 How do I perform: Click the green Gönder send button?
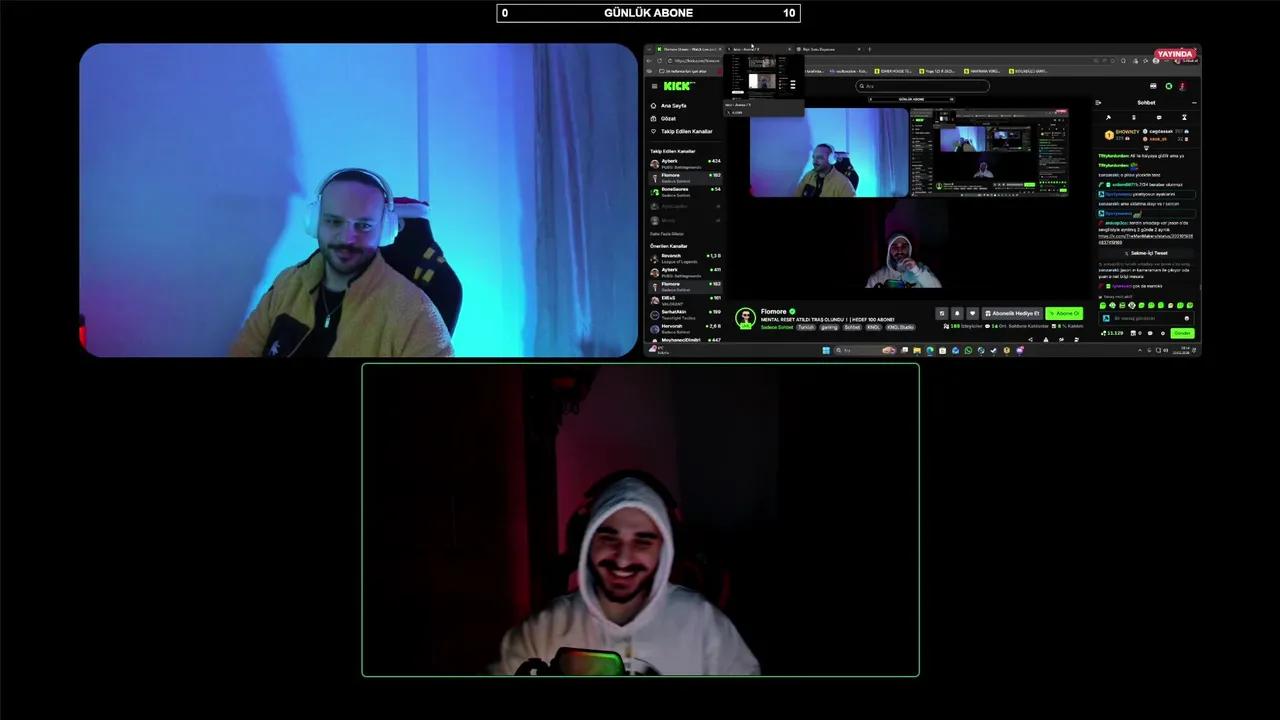pyautogui.click(x=1183, y=333)
